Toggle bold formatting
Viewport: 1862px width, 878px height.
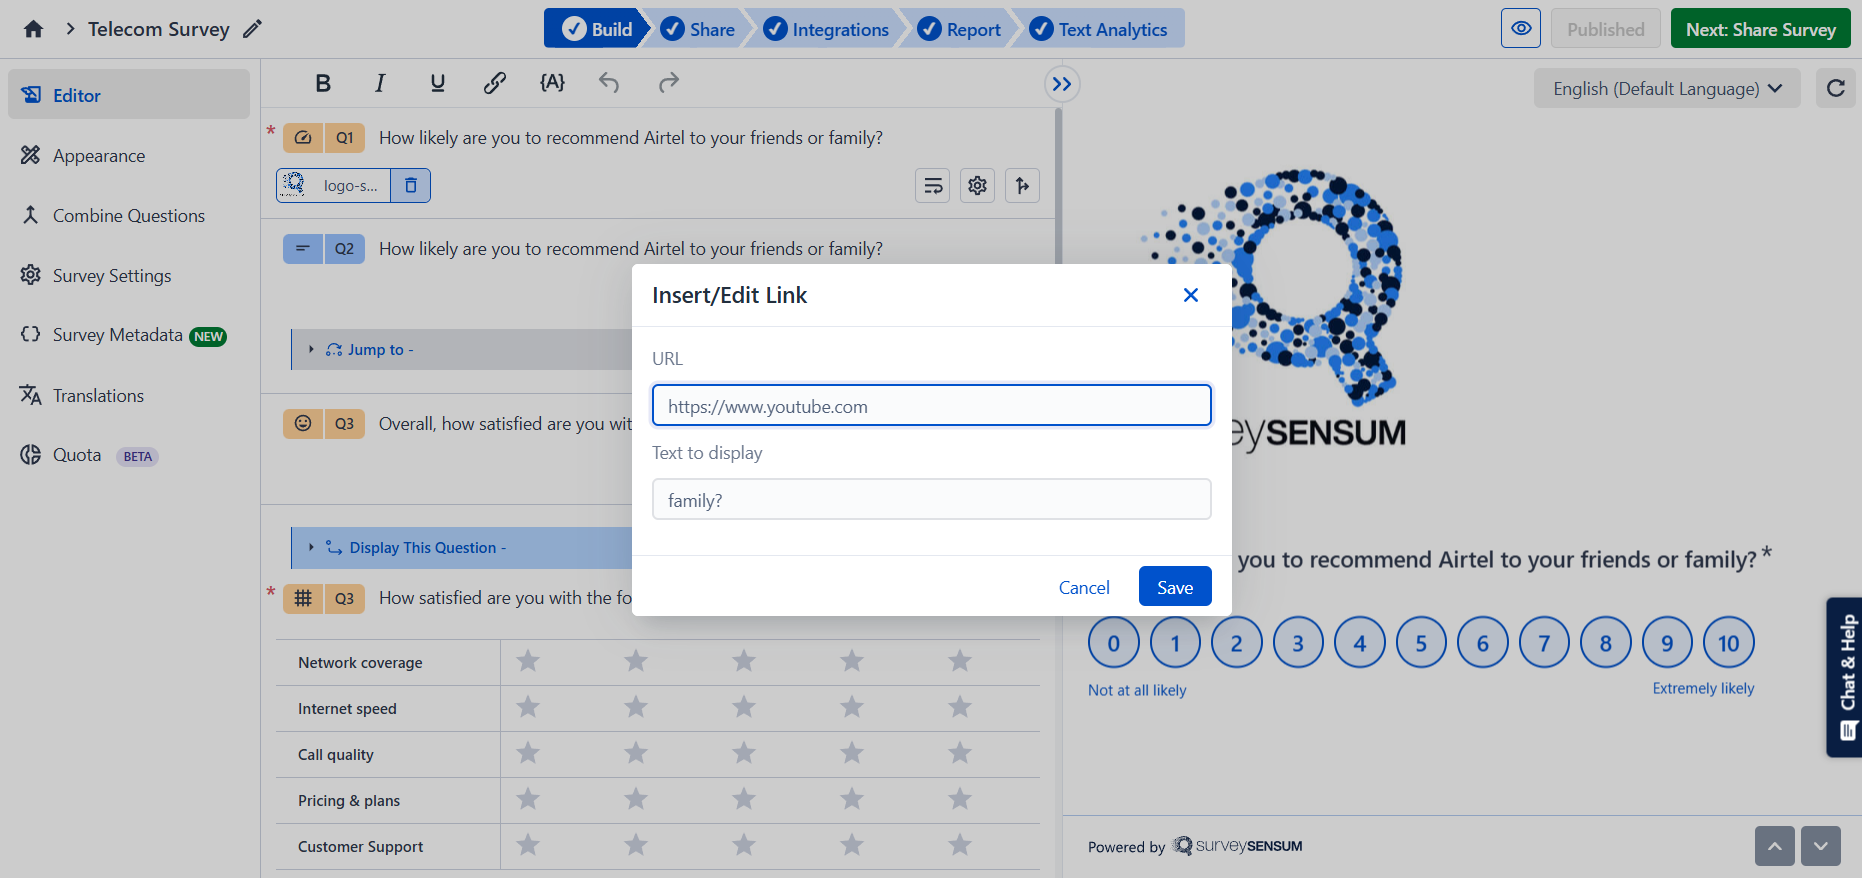323,83
